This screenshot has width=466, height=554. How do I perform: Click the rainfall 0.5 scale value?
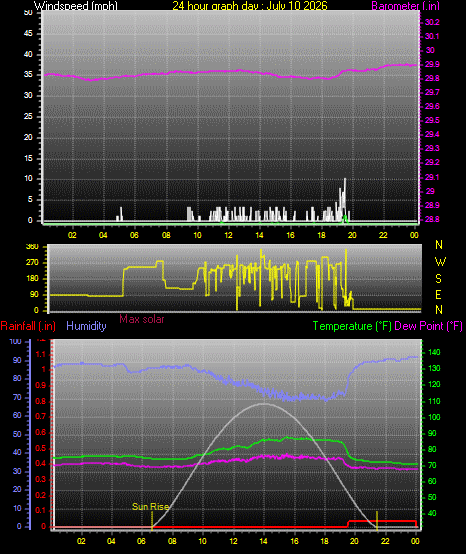[x=41, y=448]
